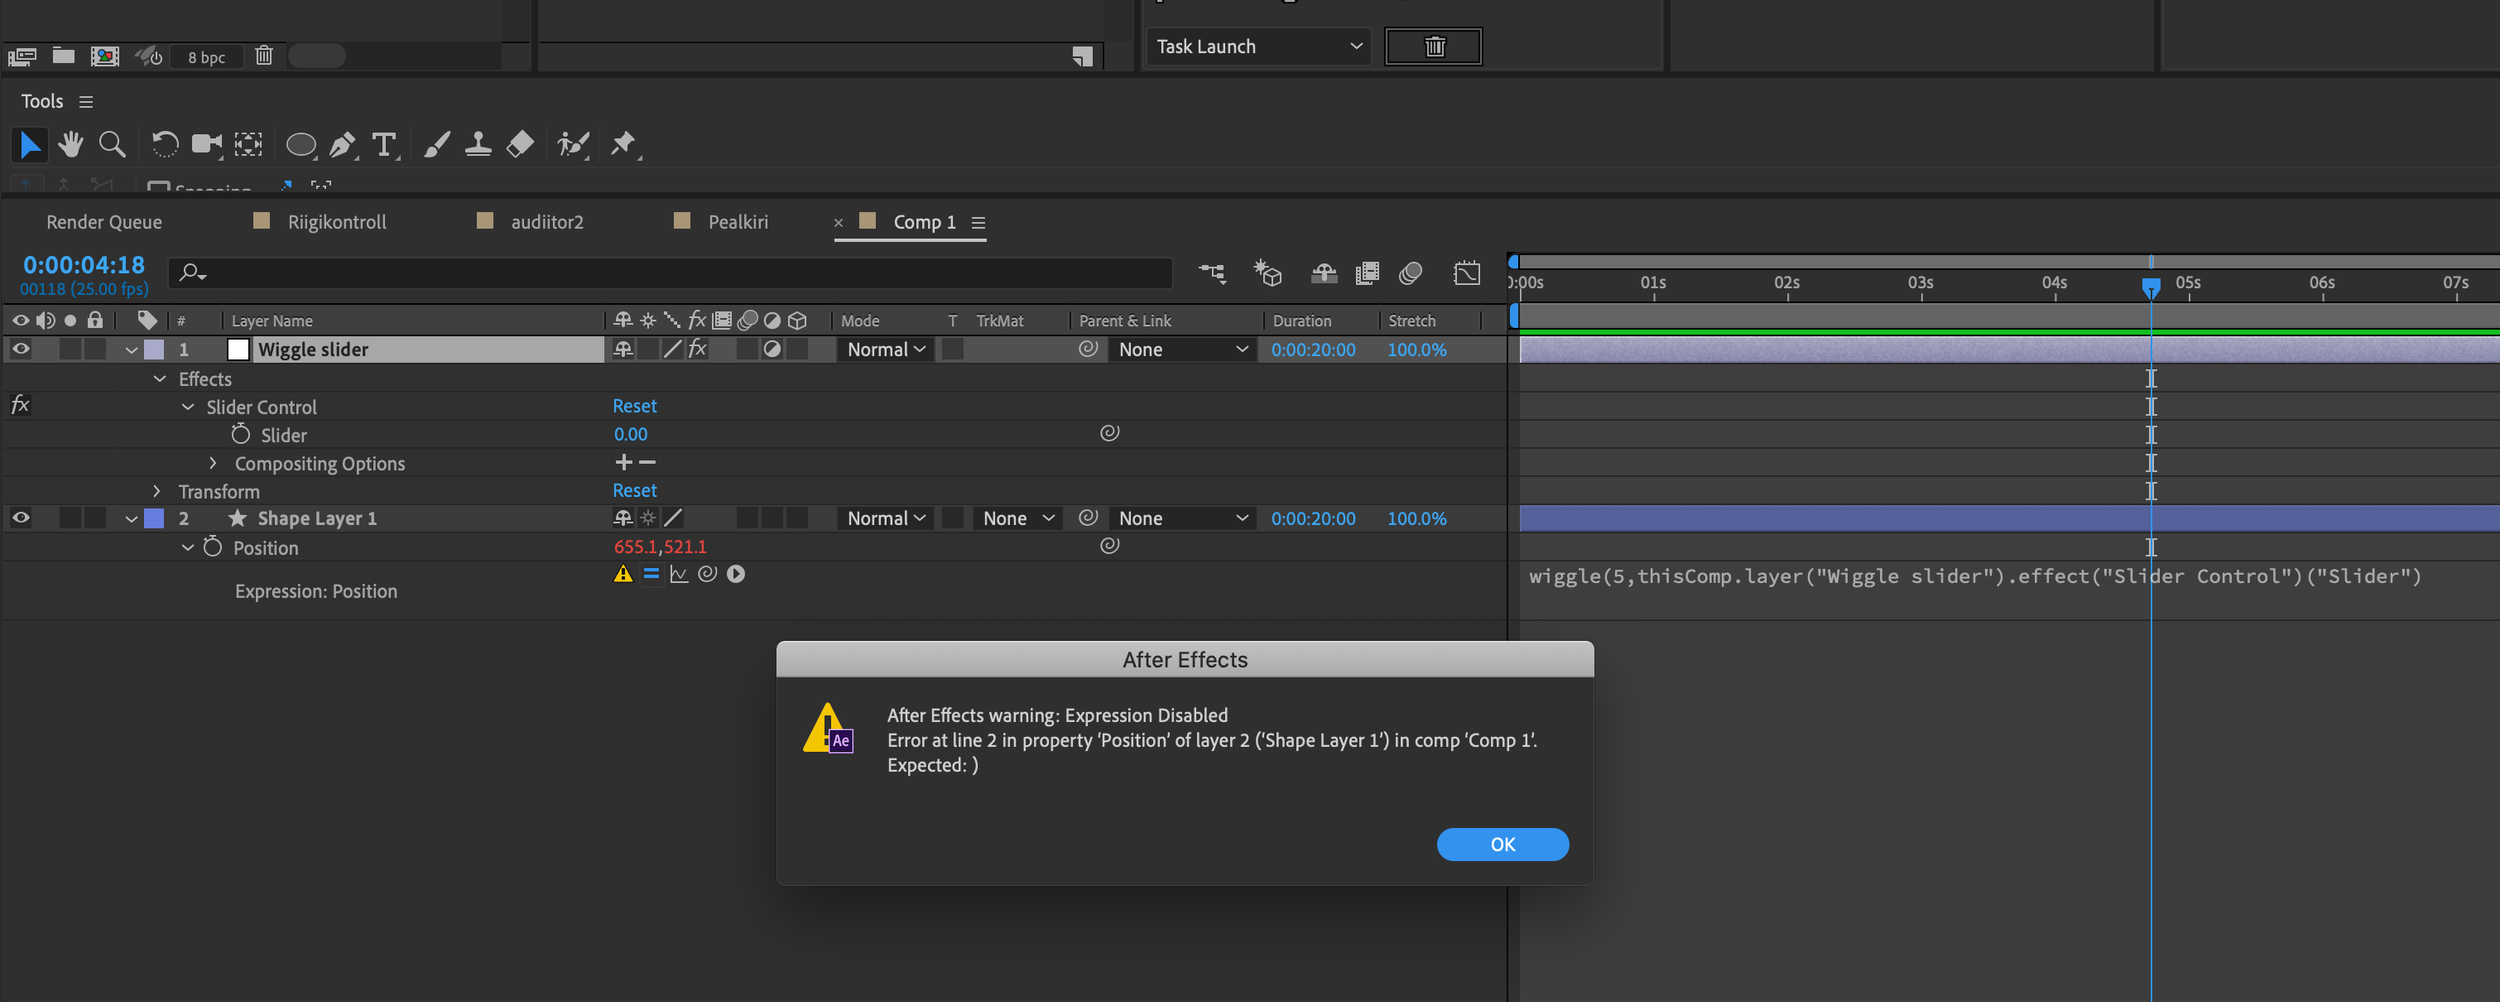The height and width of the screenshot is (1002, 2500).
Task: Select the Hand tool
Action: 70,145
